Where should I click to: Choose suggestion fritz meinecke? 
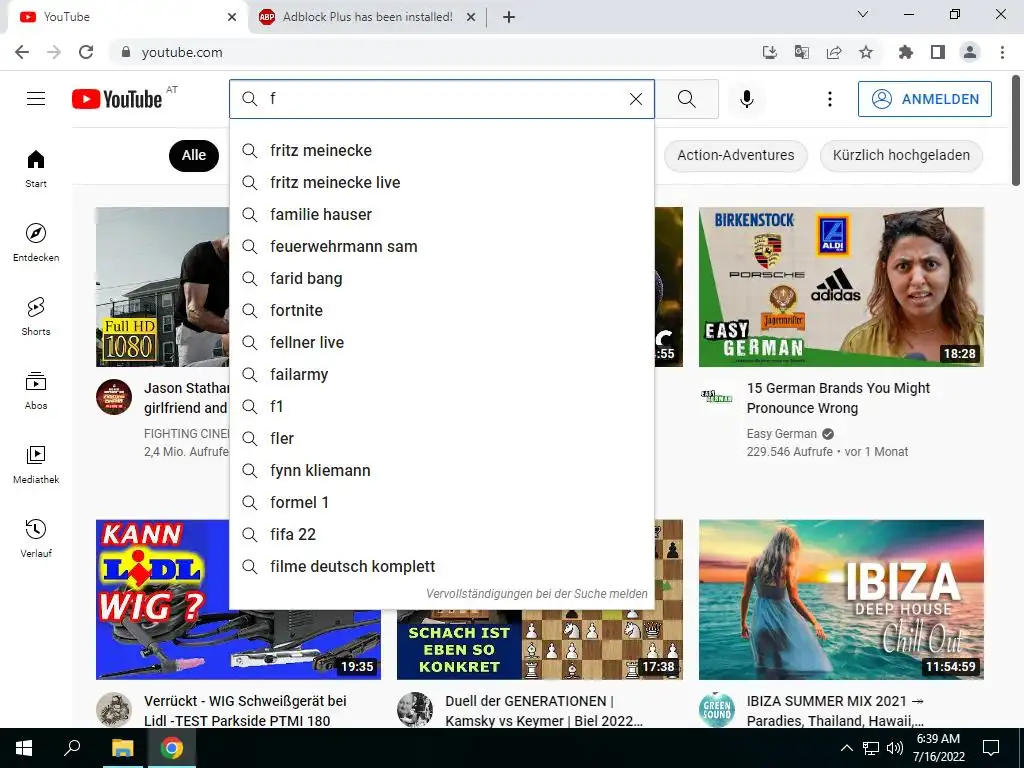442,150
